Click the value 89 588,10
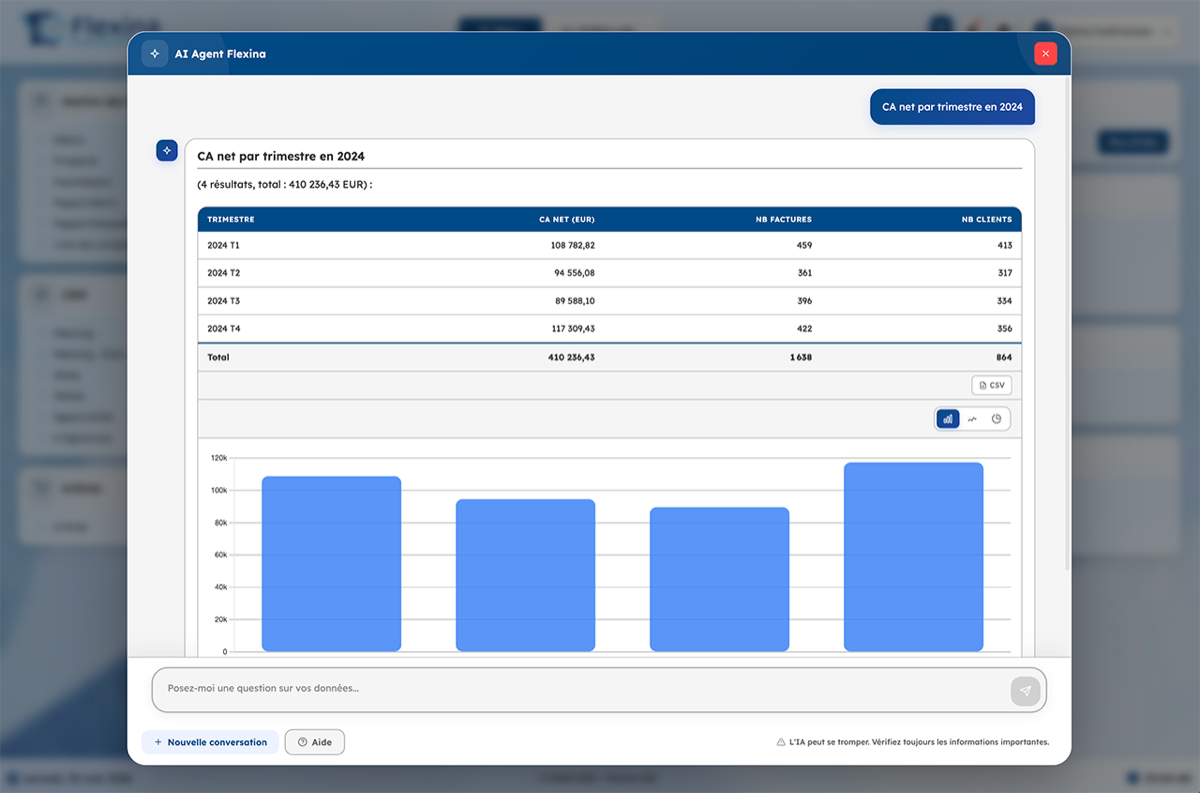 click(575, 301)
